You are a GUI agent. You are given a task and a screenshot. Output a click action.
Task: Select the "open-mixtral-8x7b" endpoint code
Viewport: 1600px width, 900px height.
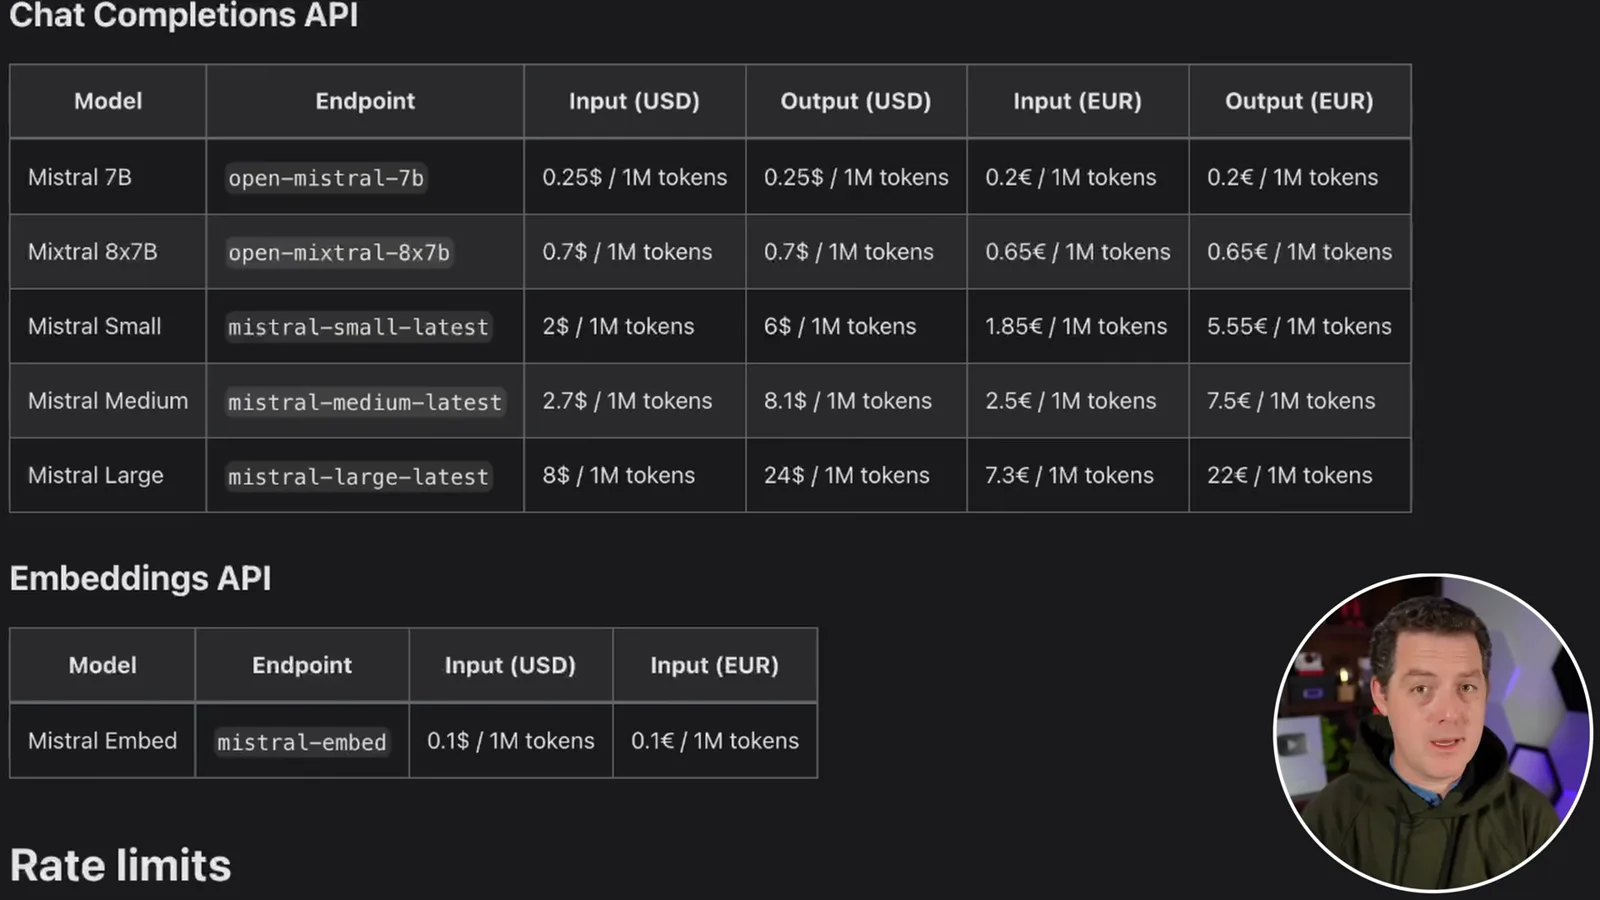pos(339,252)
